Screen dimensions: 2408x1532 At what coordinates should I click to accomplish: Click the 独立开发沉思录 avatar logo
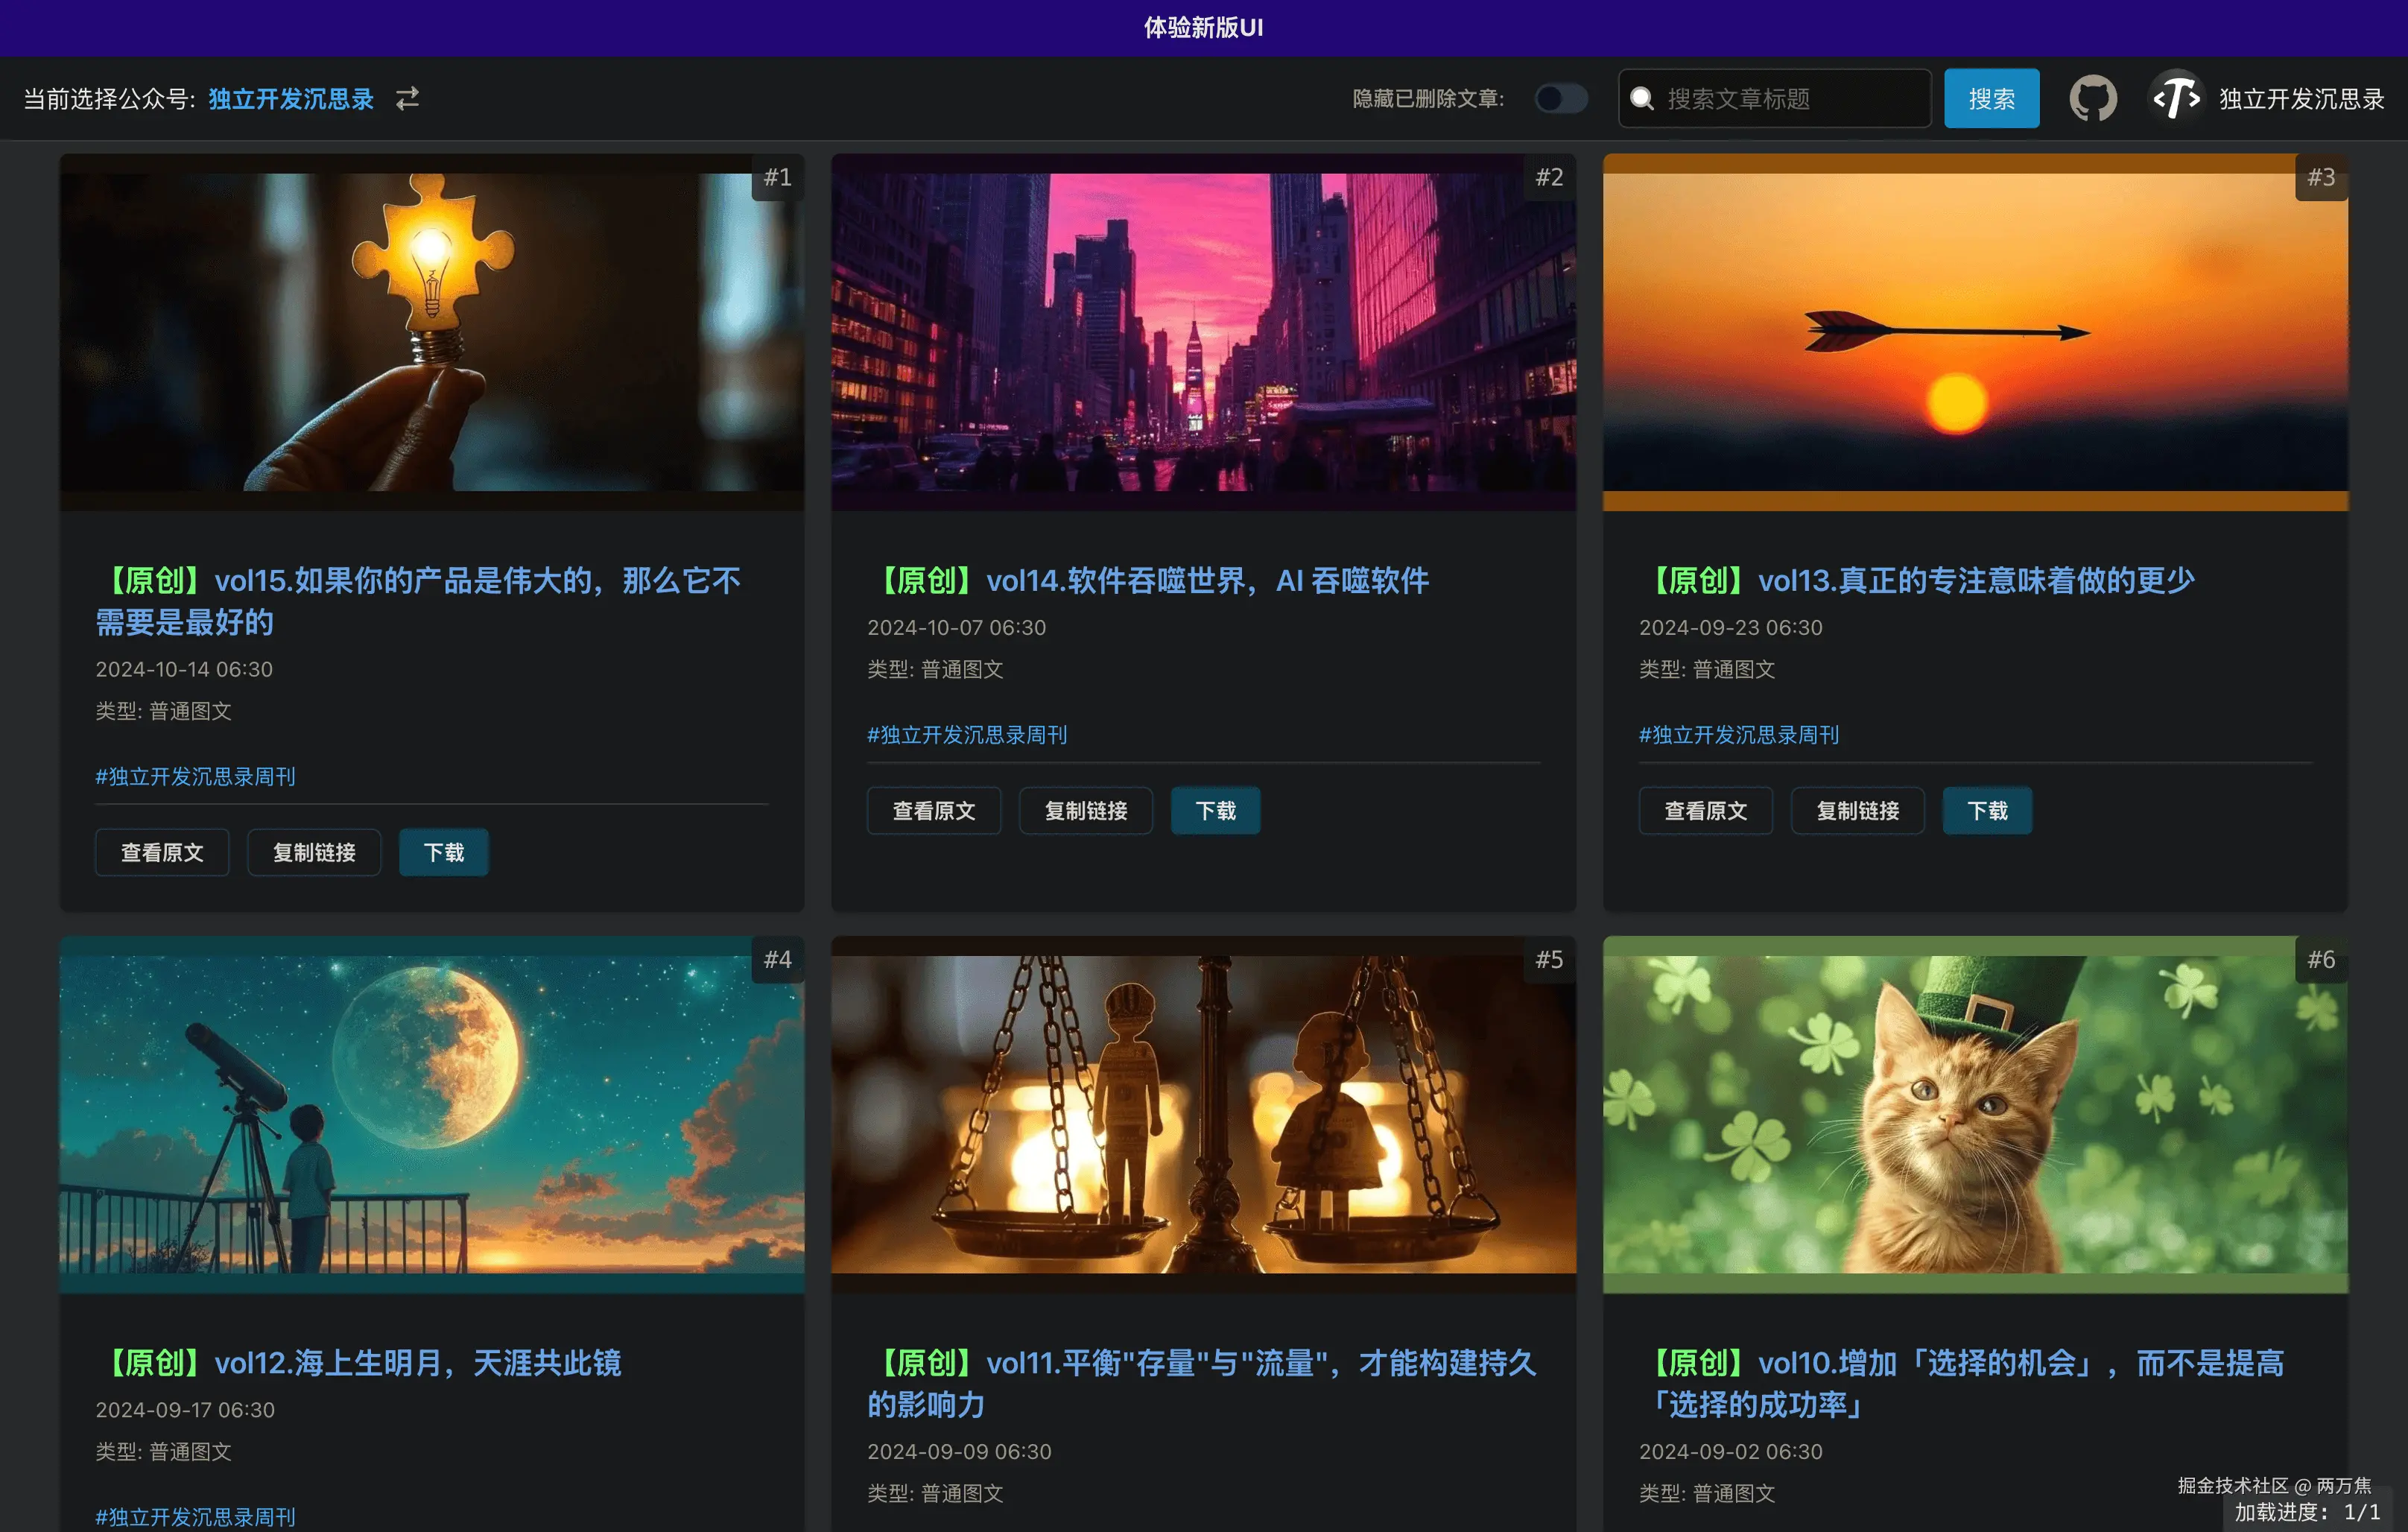pyautogui.click(x=2176, y=99)
